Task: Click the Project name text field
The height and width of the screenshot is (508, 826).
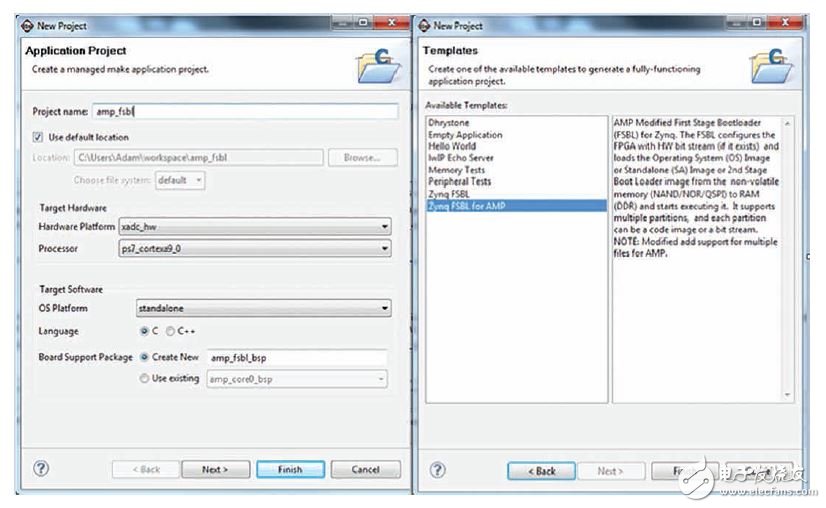Action: pyautogui.click(x=244, y=112)
